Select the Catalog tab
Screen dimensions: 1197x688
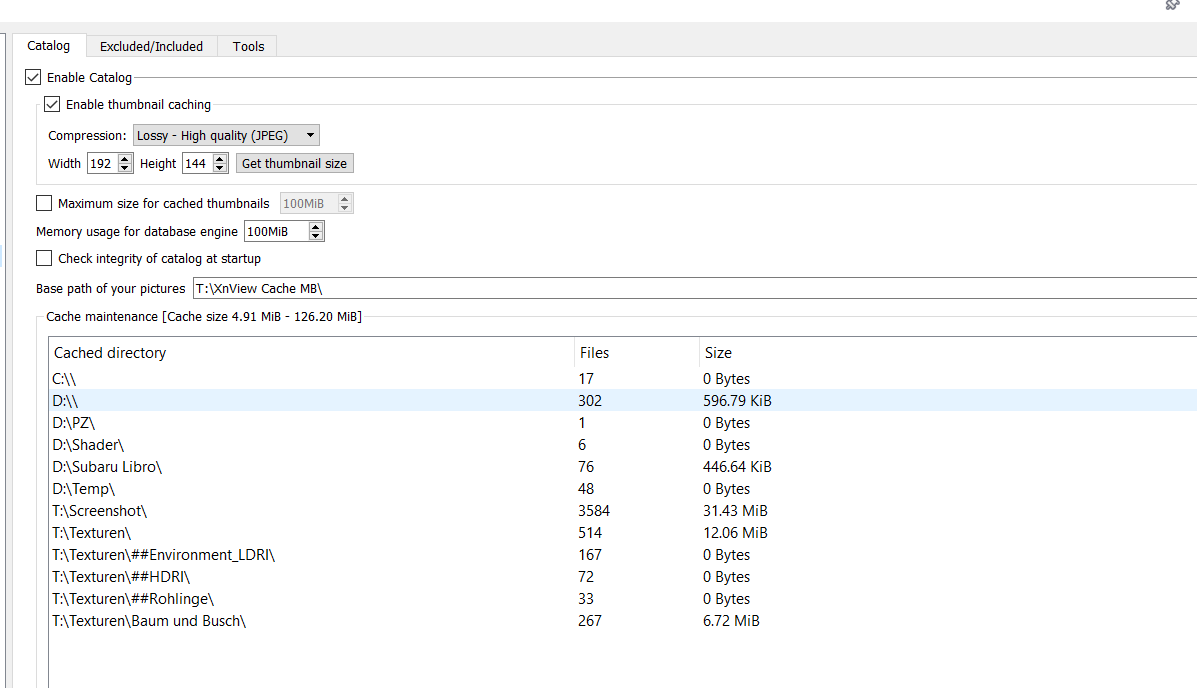click(x=48, y=46)
